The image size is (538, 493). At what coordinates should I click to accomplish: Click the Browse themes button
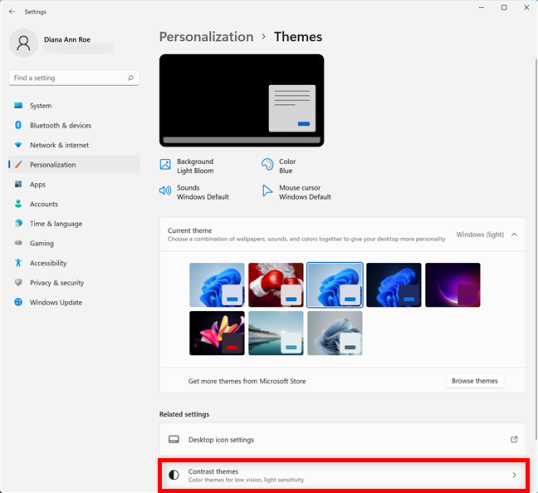click(x=475, y=381)
